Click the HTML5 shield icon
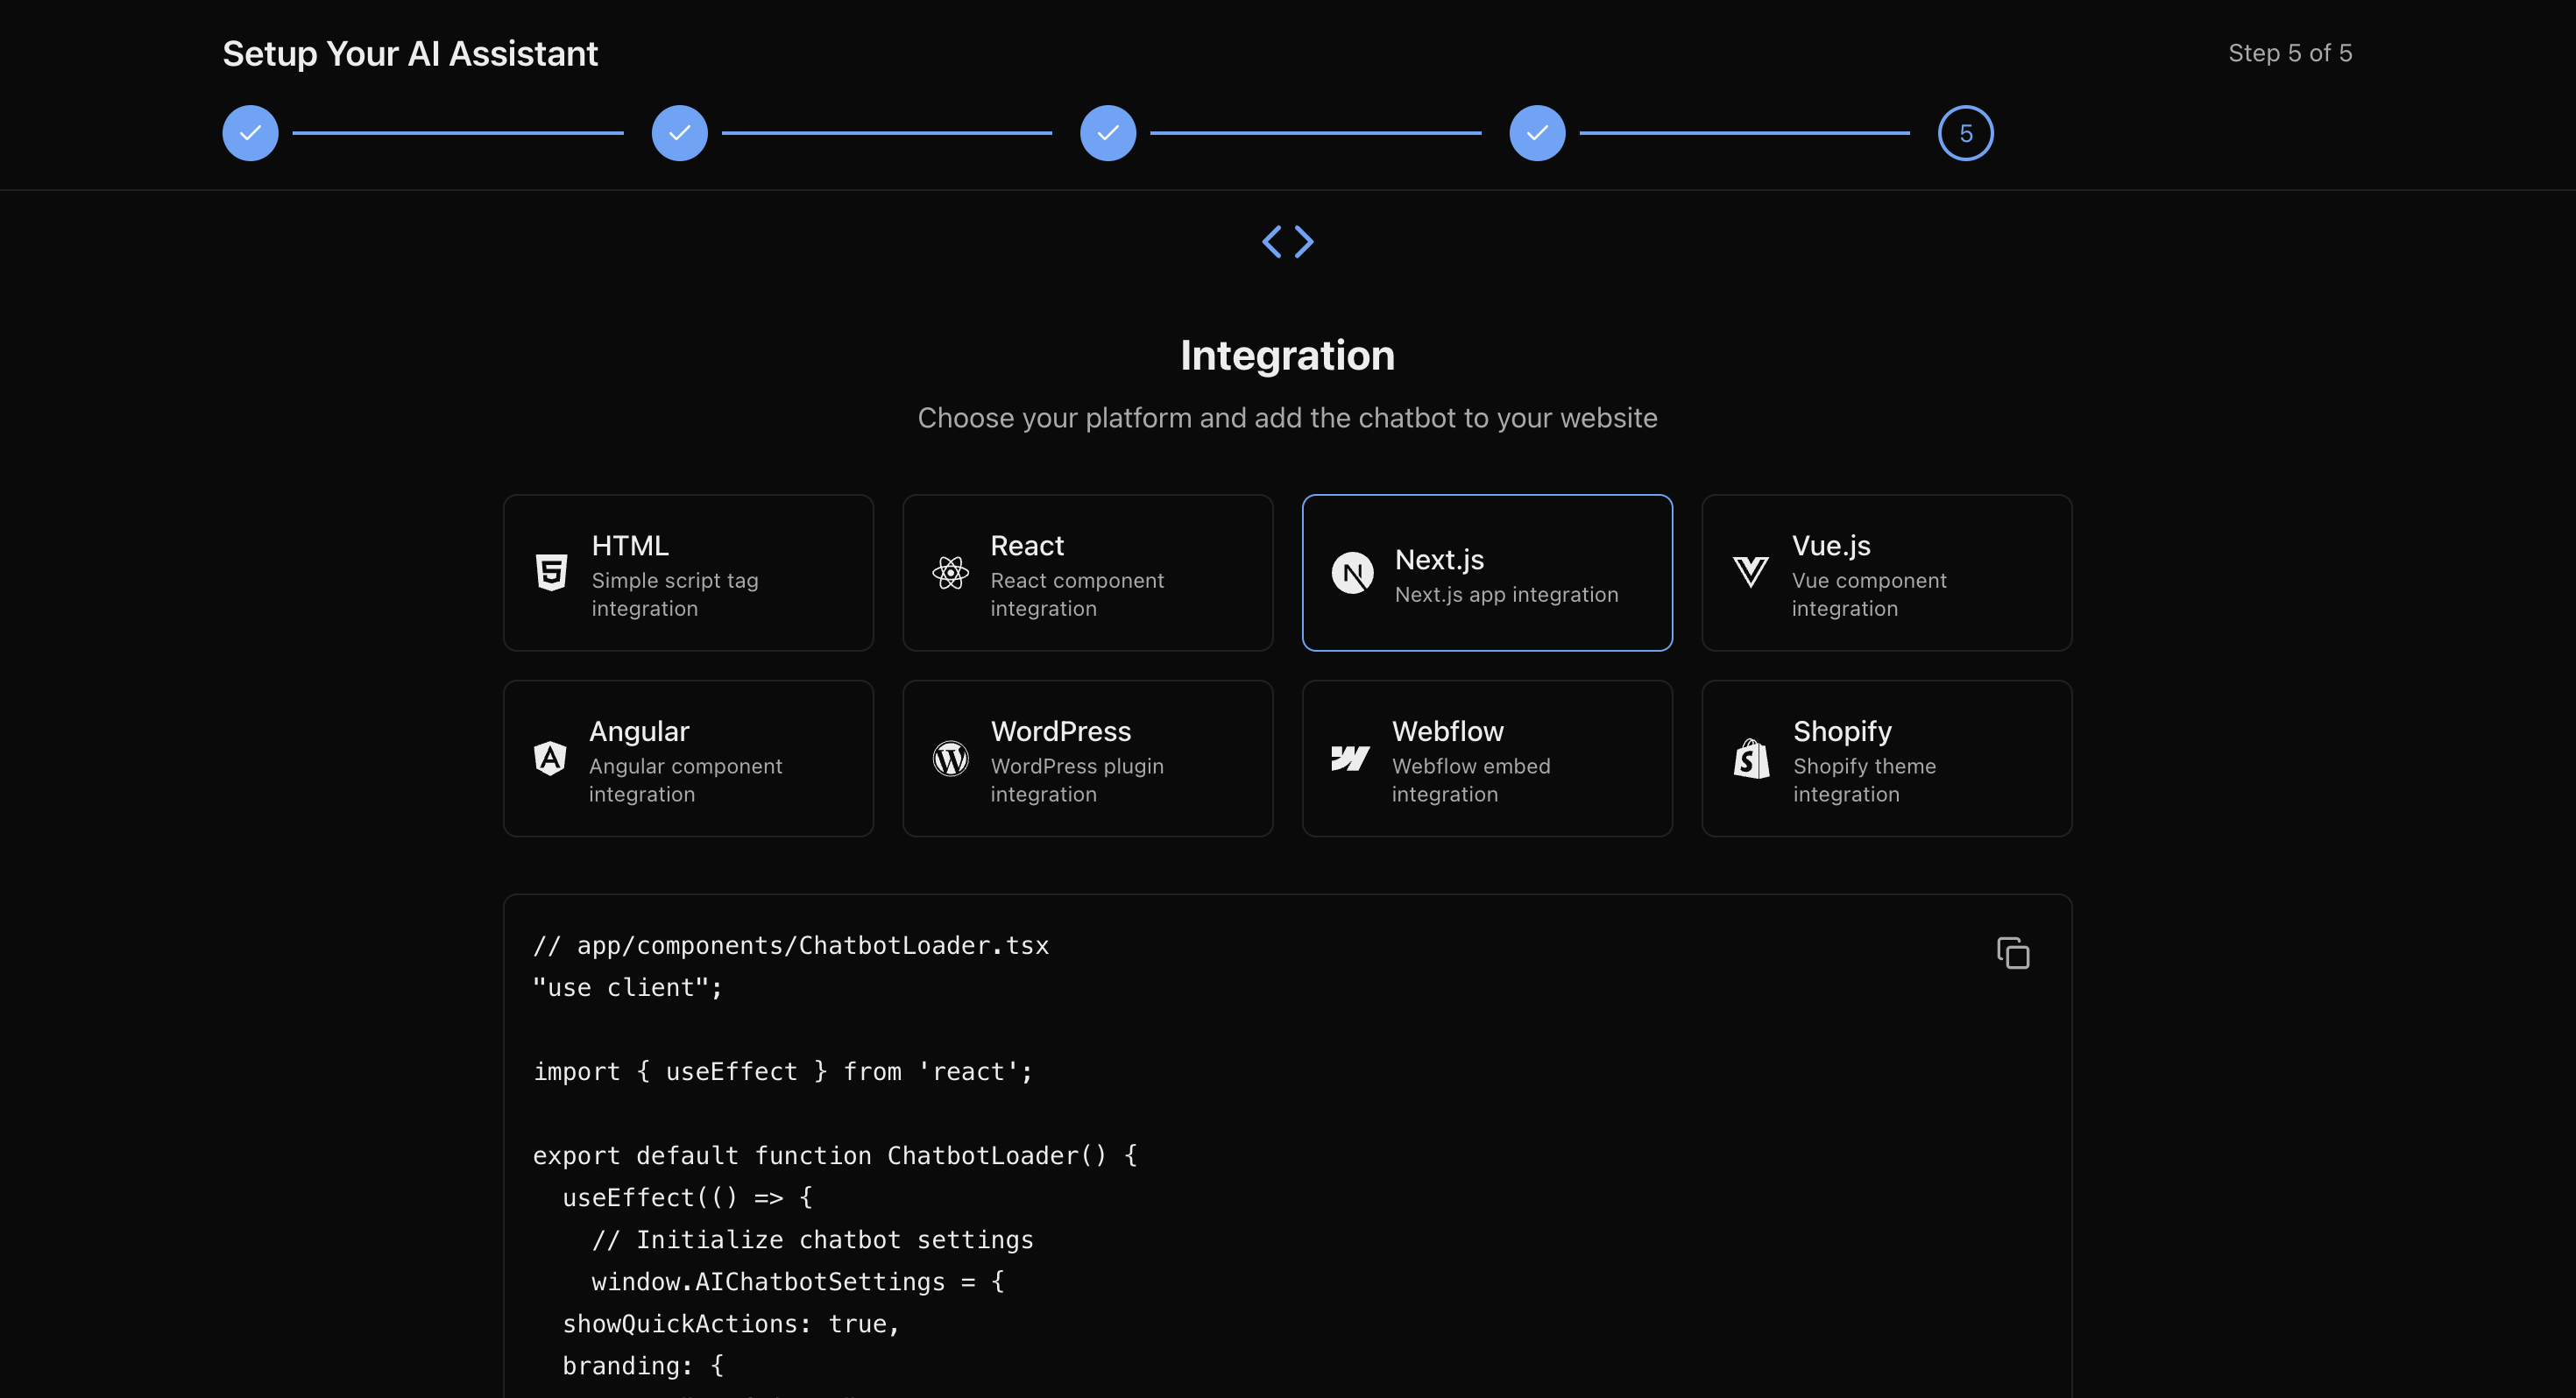This screenshot has width=2576, height=1398. coord(551,573)
